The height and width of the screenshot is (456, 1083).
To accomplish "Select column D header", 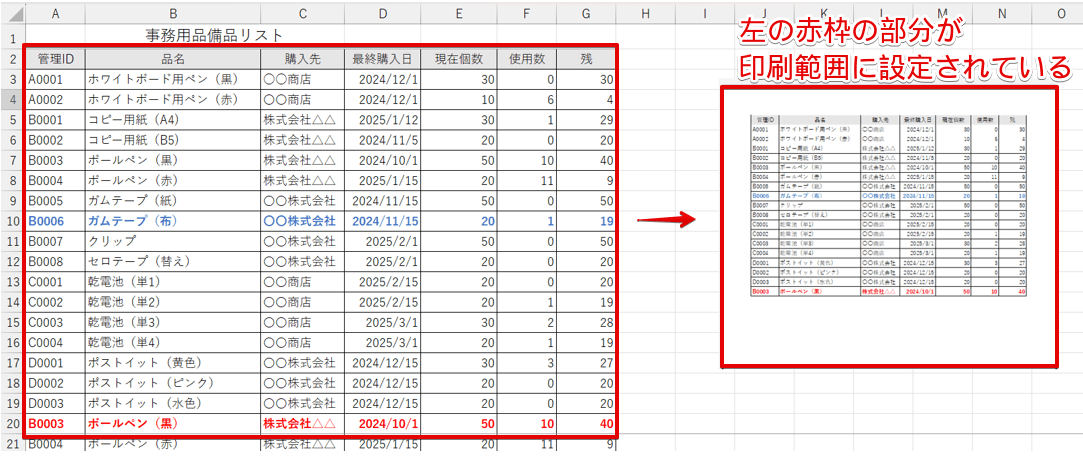I will tap(383, 13).
